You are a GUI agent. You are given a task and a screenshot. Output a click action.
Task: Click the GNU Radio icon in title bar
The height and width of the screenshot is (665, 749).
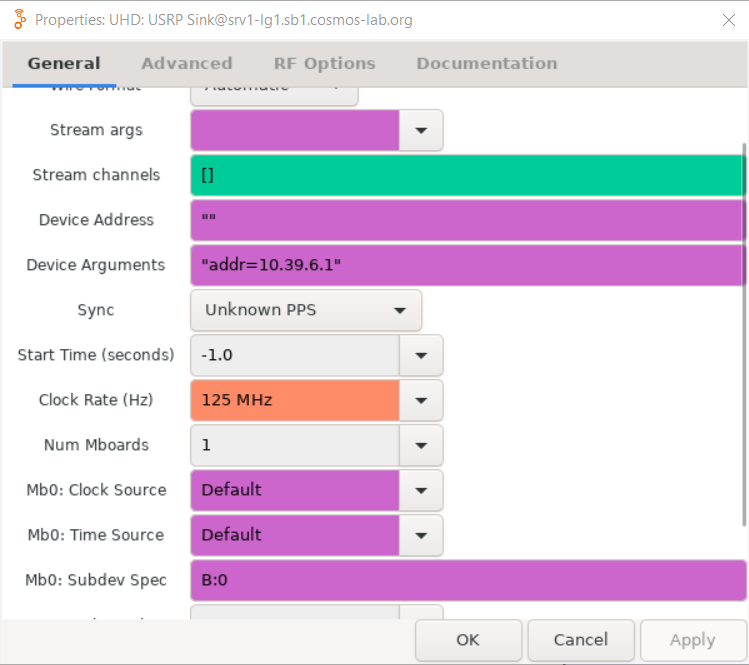(x=18, y=20)
